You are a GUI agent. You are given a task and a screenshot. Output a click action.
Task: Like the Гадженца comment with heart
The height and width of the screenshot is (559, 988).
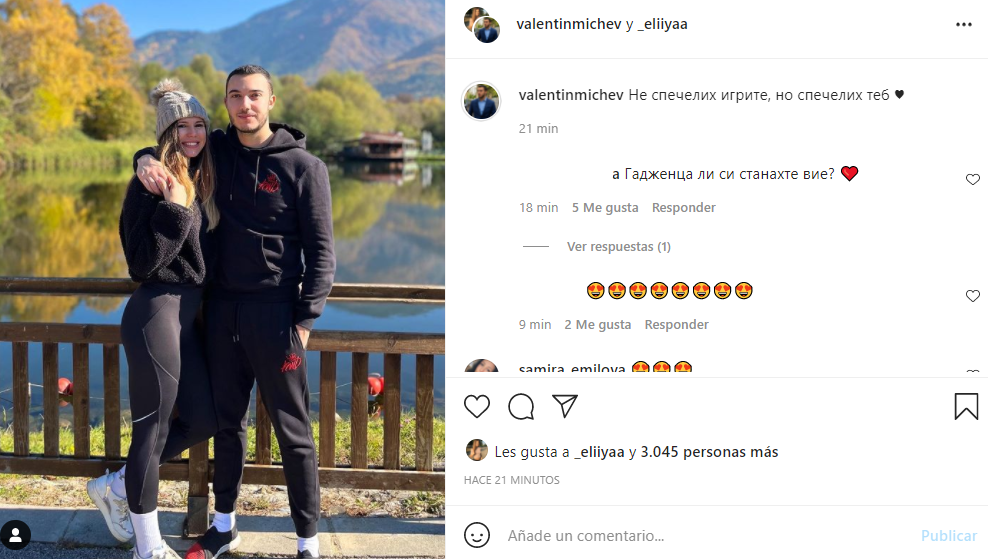point(973,180)
